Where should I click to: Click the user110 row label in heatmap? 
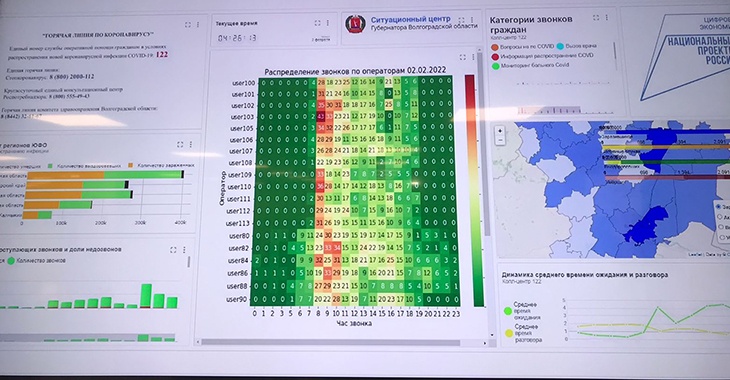(240, 187)
